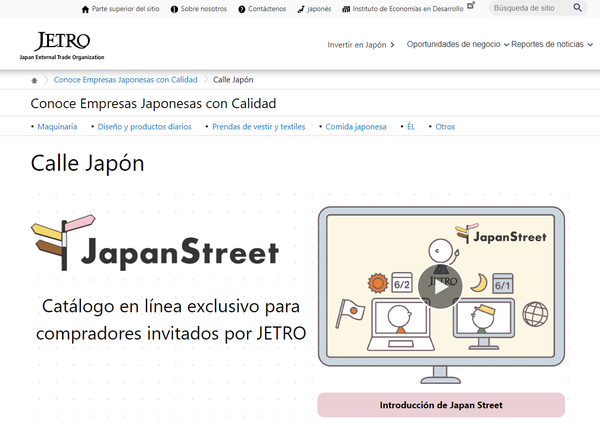Expand Oportunidades de negocio dropdown
This screenshot has width=600, height=431.
coord(458,44)
